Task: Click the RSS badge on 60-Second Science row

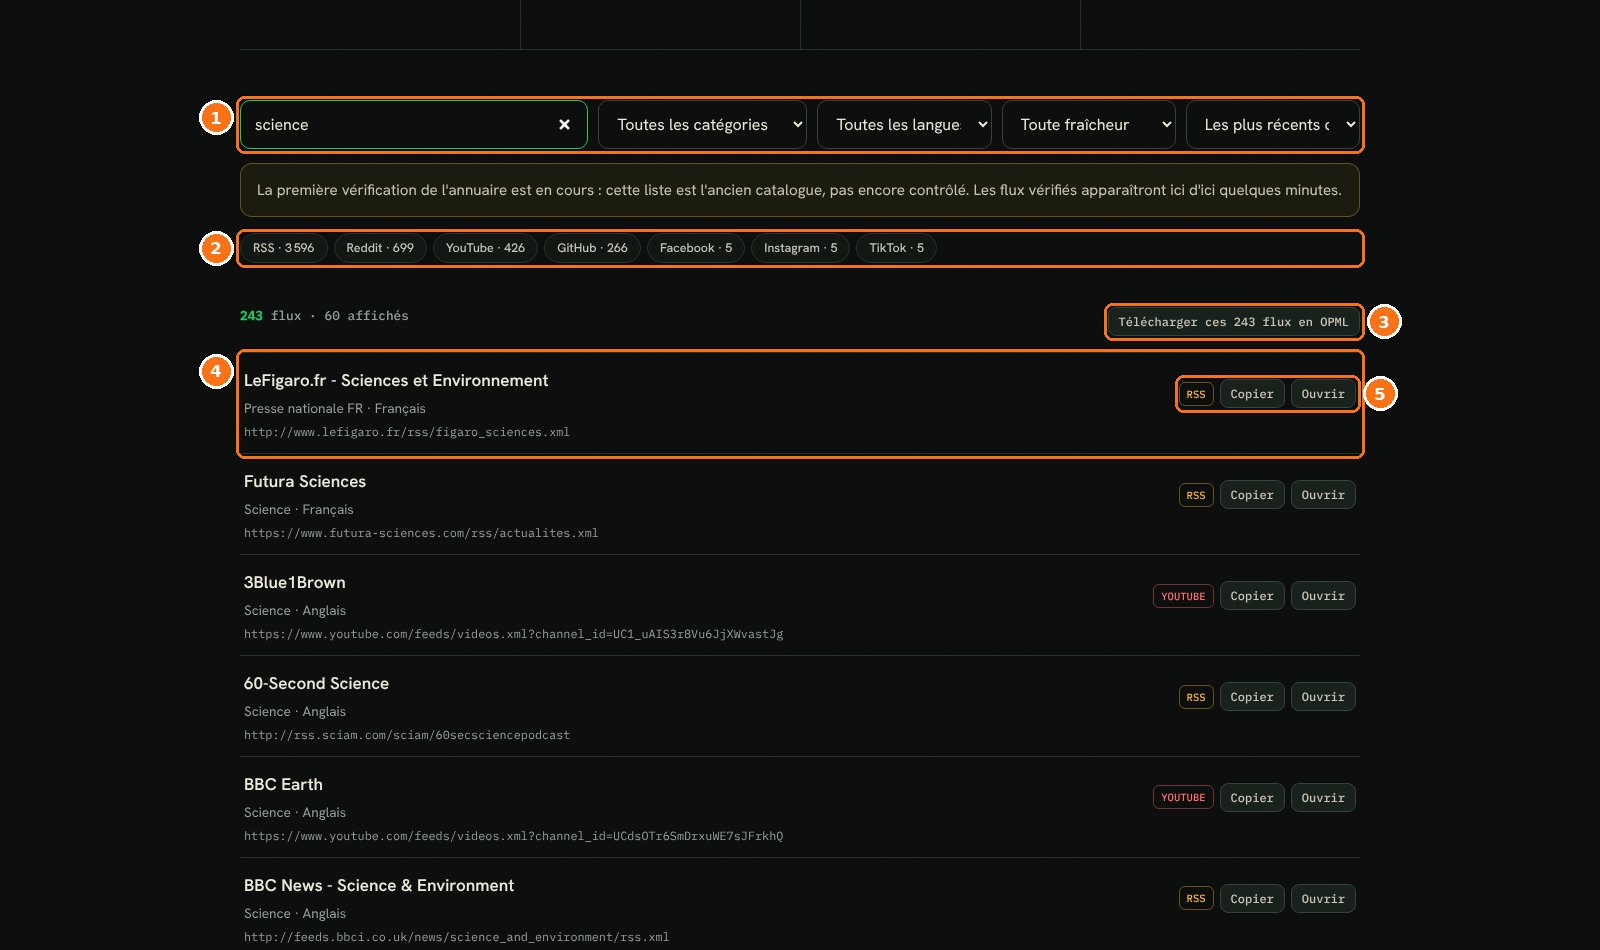Action: (1196, 697)
